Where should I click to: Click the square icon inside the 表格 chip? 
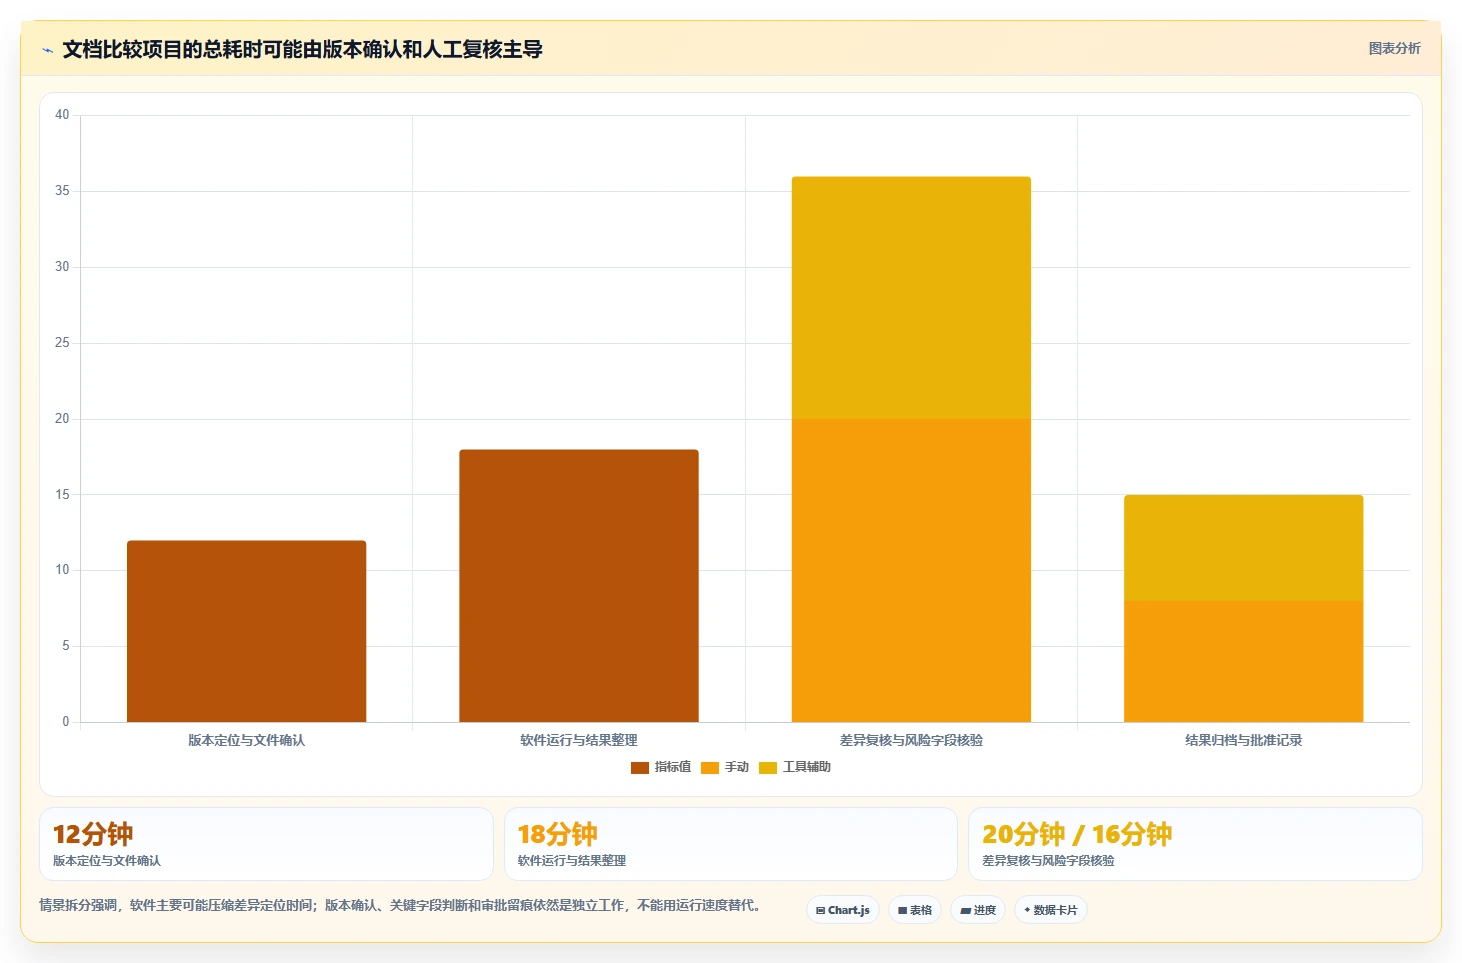(902, 911)
